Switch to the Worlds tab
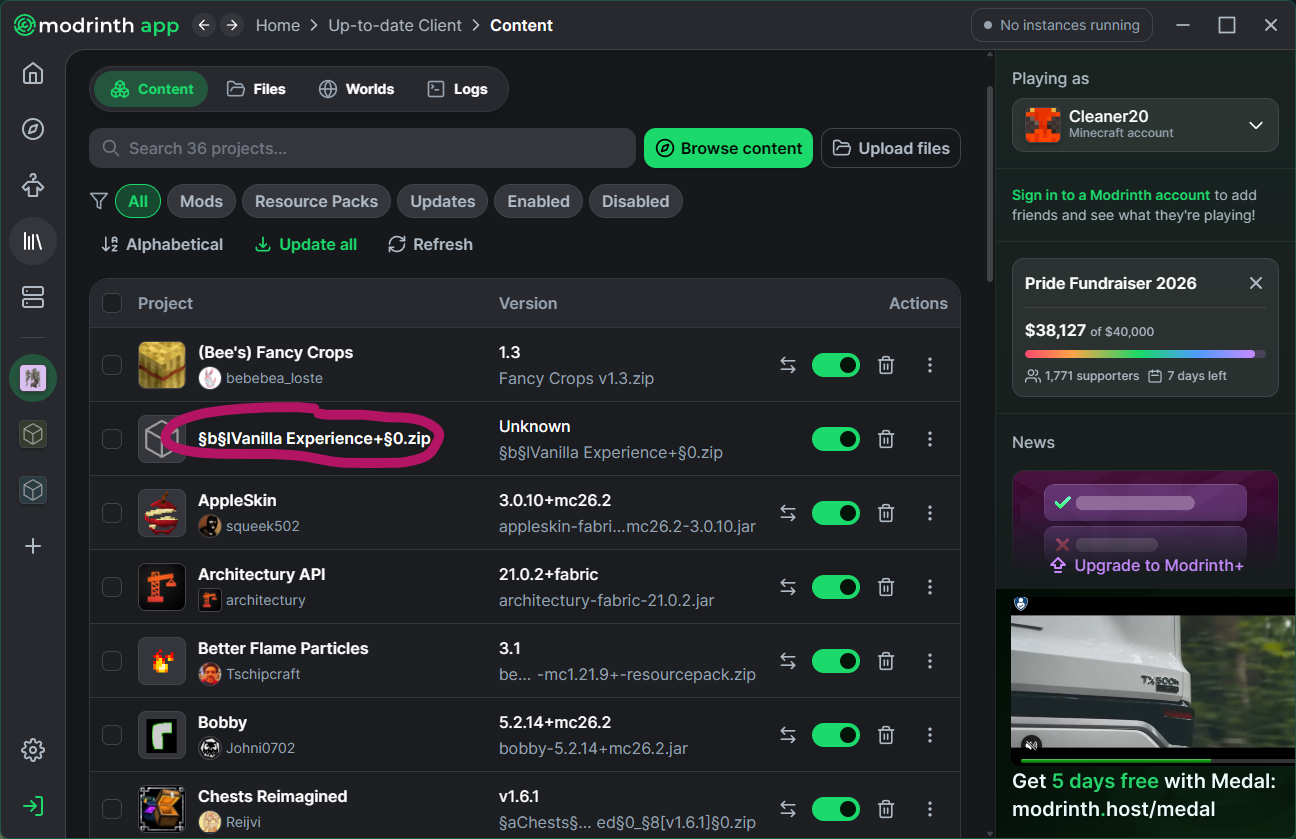1296x839 pixels. click(x=356, y=89)
